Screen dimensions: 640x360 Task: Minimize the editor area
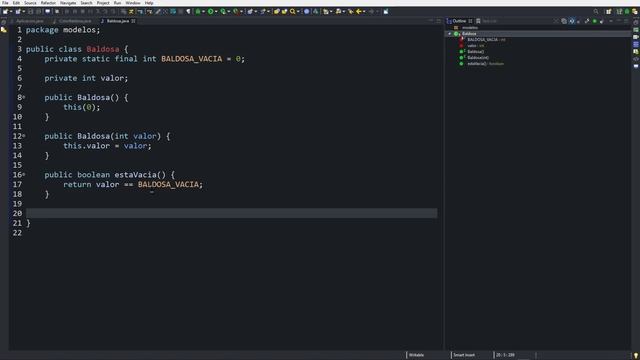[431, 21]
